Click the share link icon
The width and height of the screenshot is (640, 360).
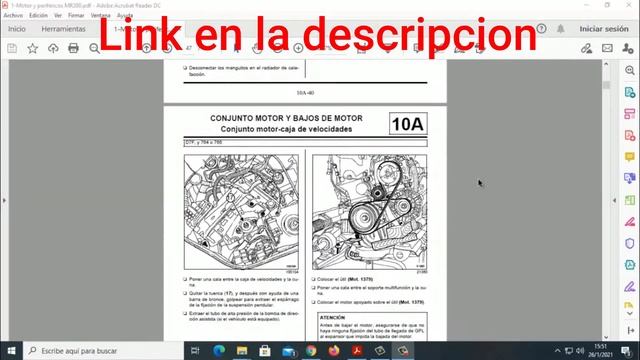(587, 49)
